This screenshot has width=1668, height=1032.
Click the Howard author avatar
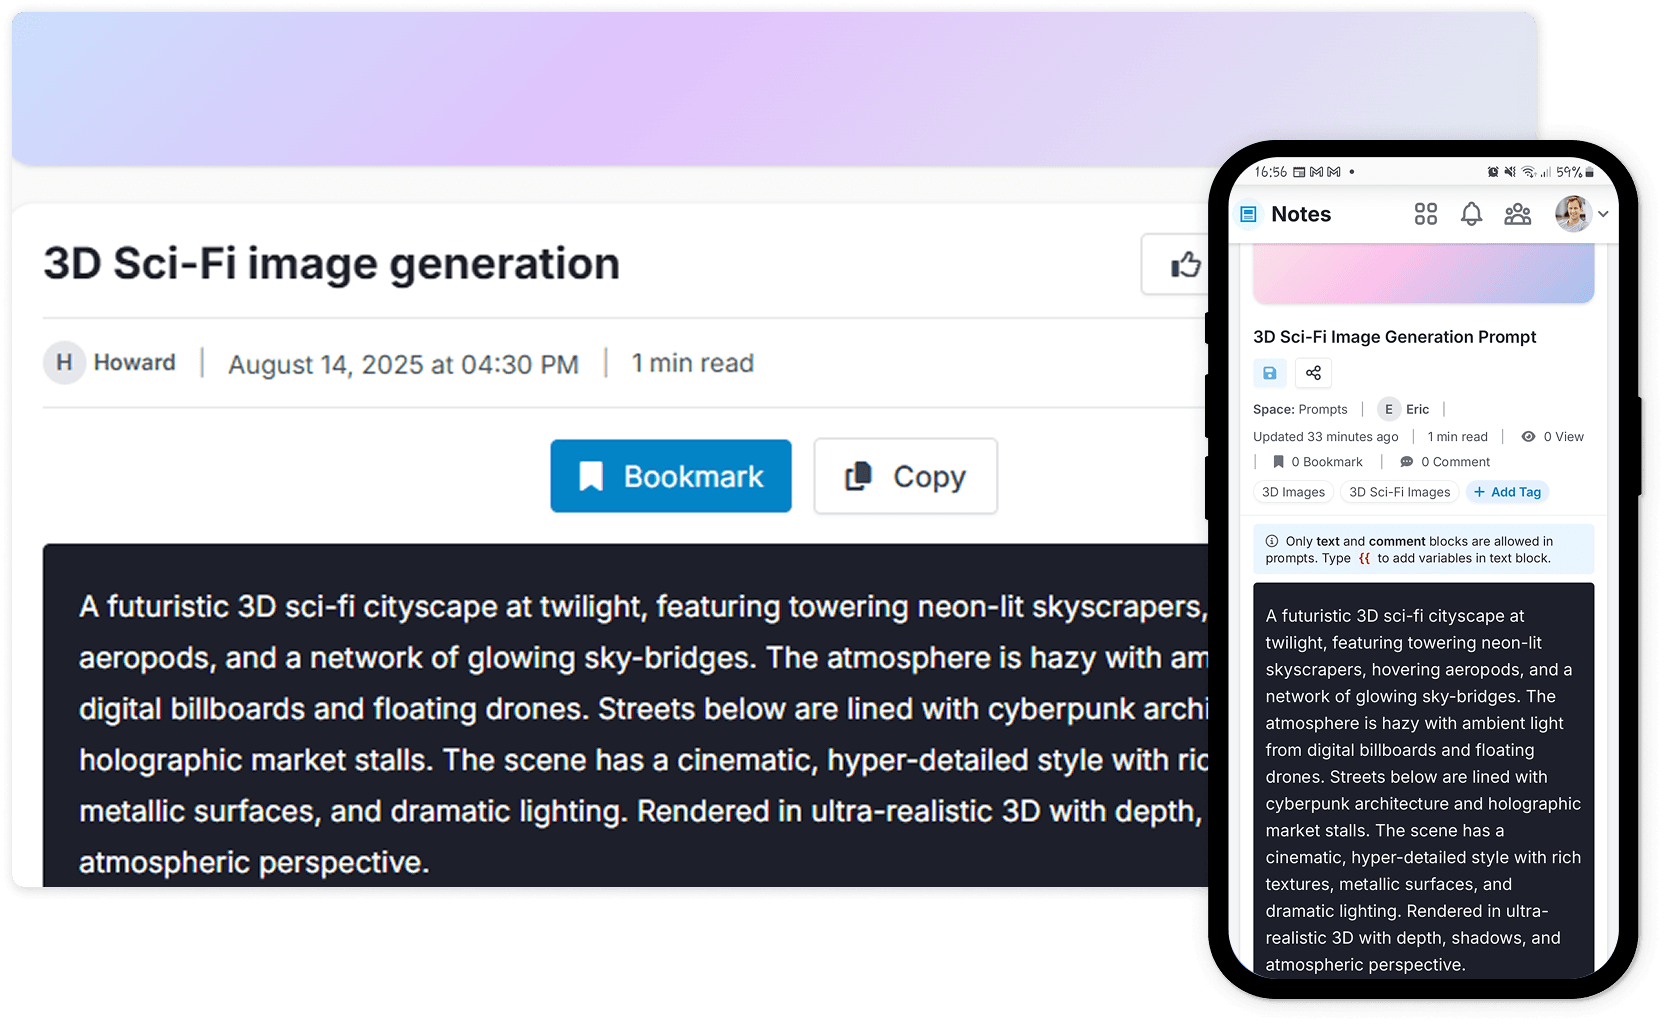64,362
